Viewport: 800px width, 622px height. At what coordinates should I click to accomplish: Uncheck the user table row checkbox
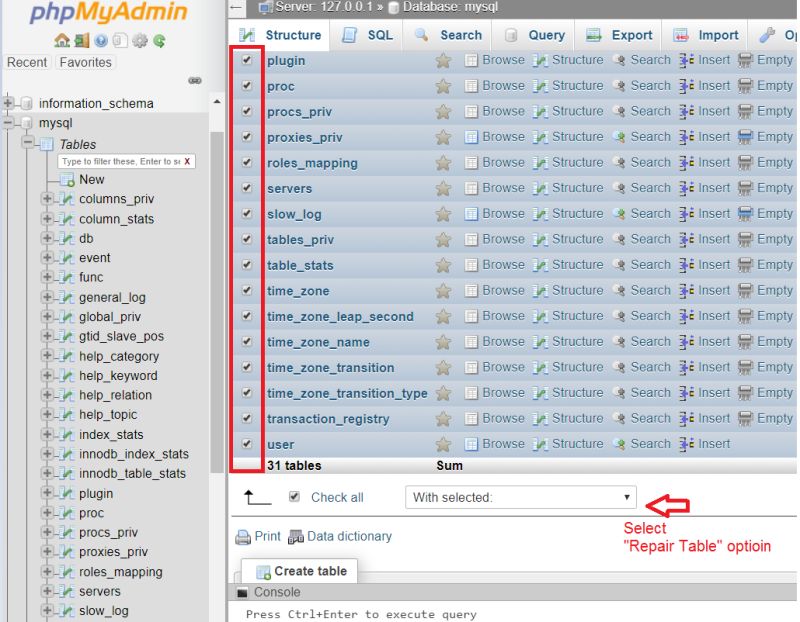tap(246, 444)
